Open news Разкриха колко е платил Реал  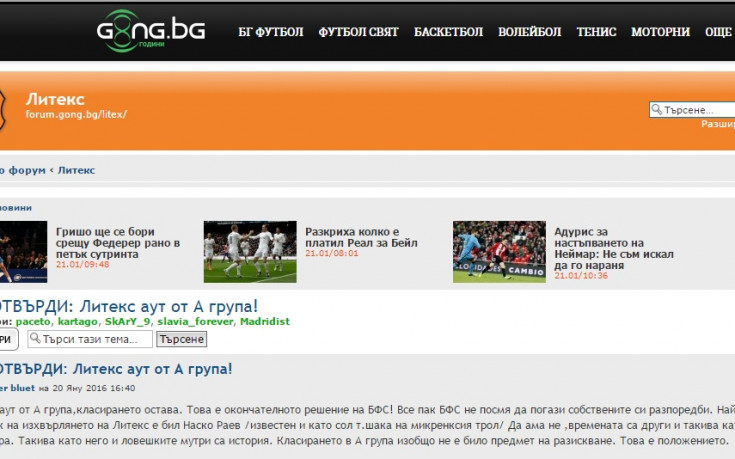361,237
